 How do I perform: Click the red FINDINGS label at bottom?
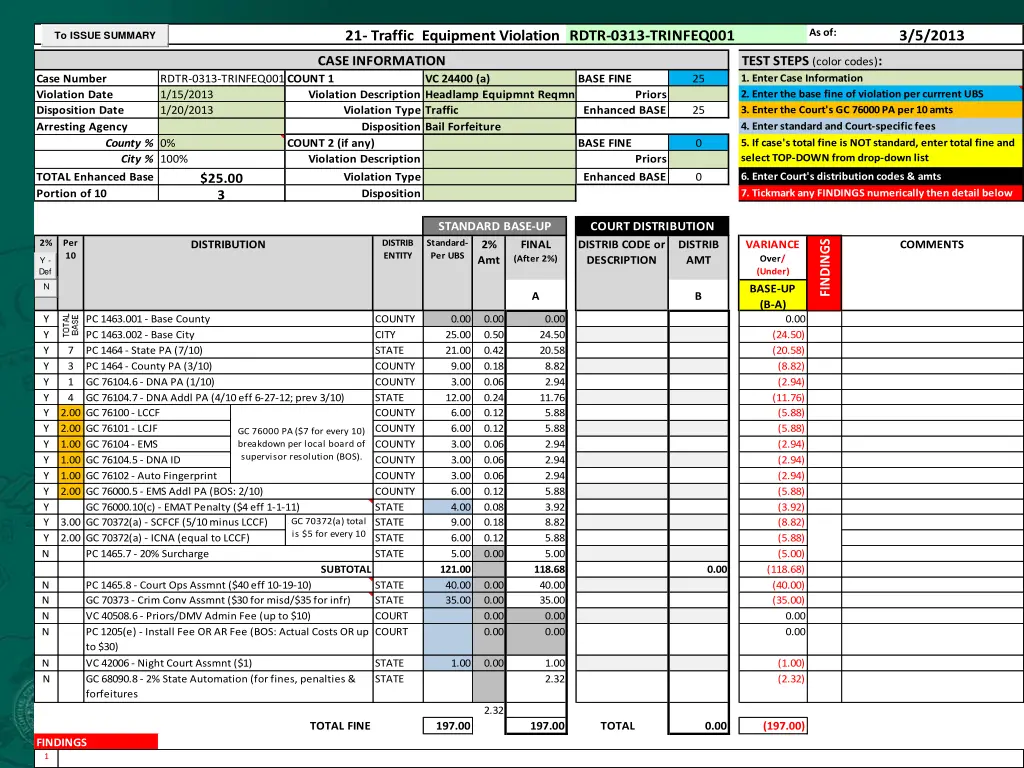[96, 742]
